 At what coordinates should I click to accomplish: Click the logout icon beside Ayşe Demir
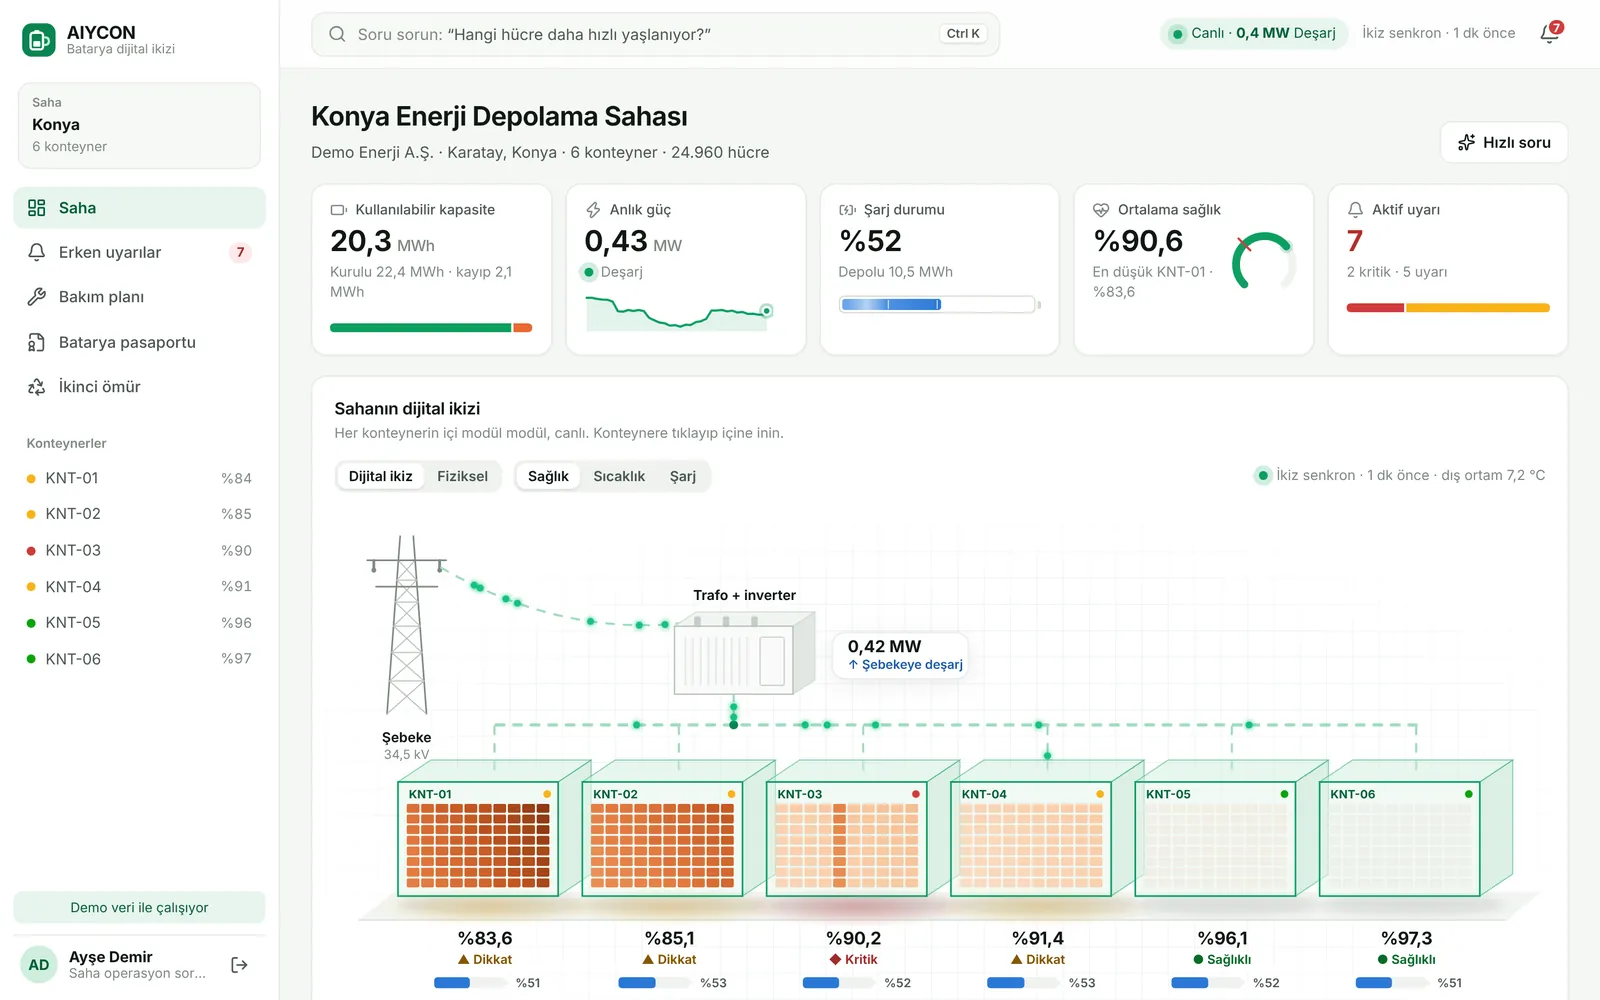tap(239, 965)
